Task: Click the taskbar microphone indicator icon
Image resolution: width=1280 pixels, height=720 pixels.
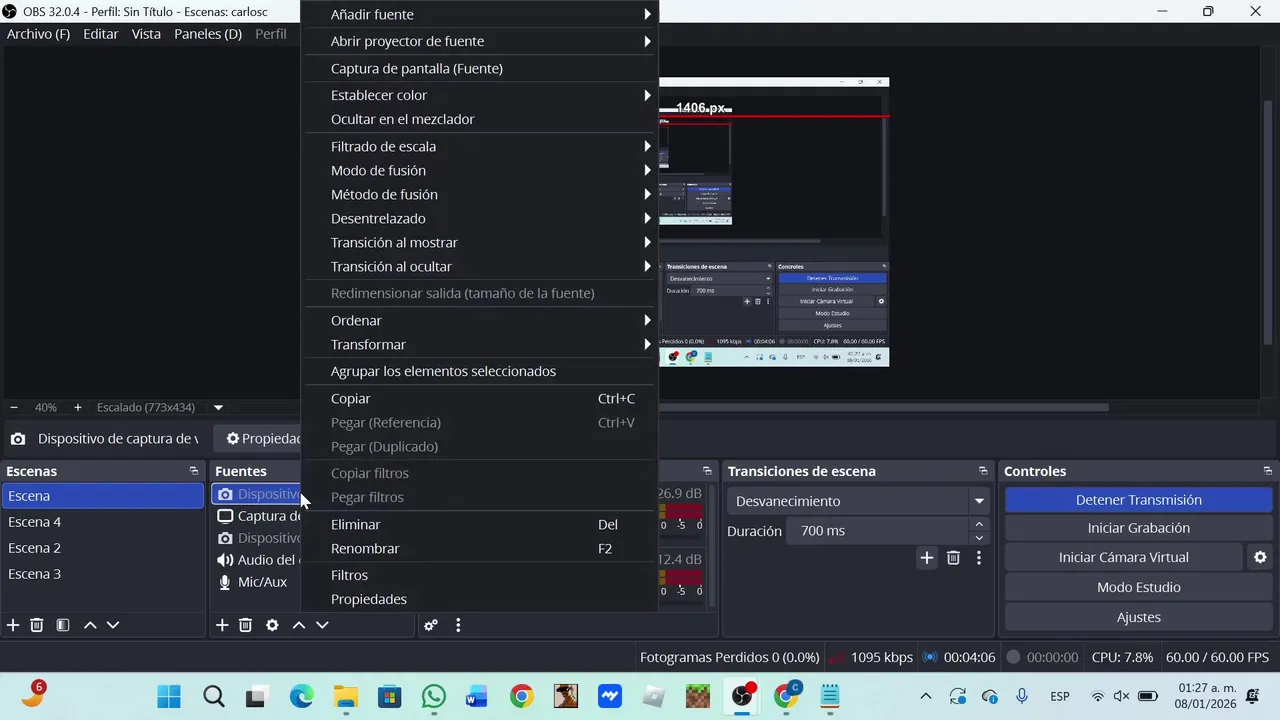Action: [x=1022, y=696]
